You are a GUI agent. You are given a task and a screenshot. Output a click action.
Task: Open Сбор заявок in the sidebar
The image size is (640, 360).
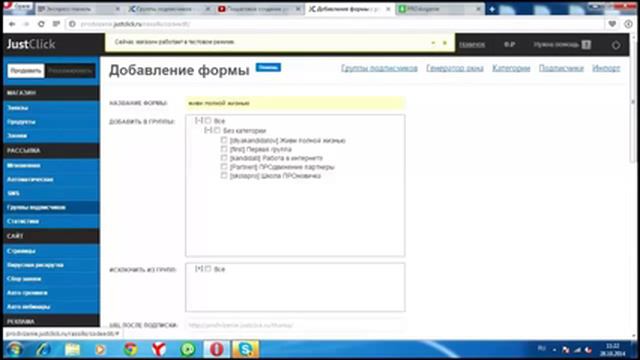pyautogui.click(x=51, y=279)
